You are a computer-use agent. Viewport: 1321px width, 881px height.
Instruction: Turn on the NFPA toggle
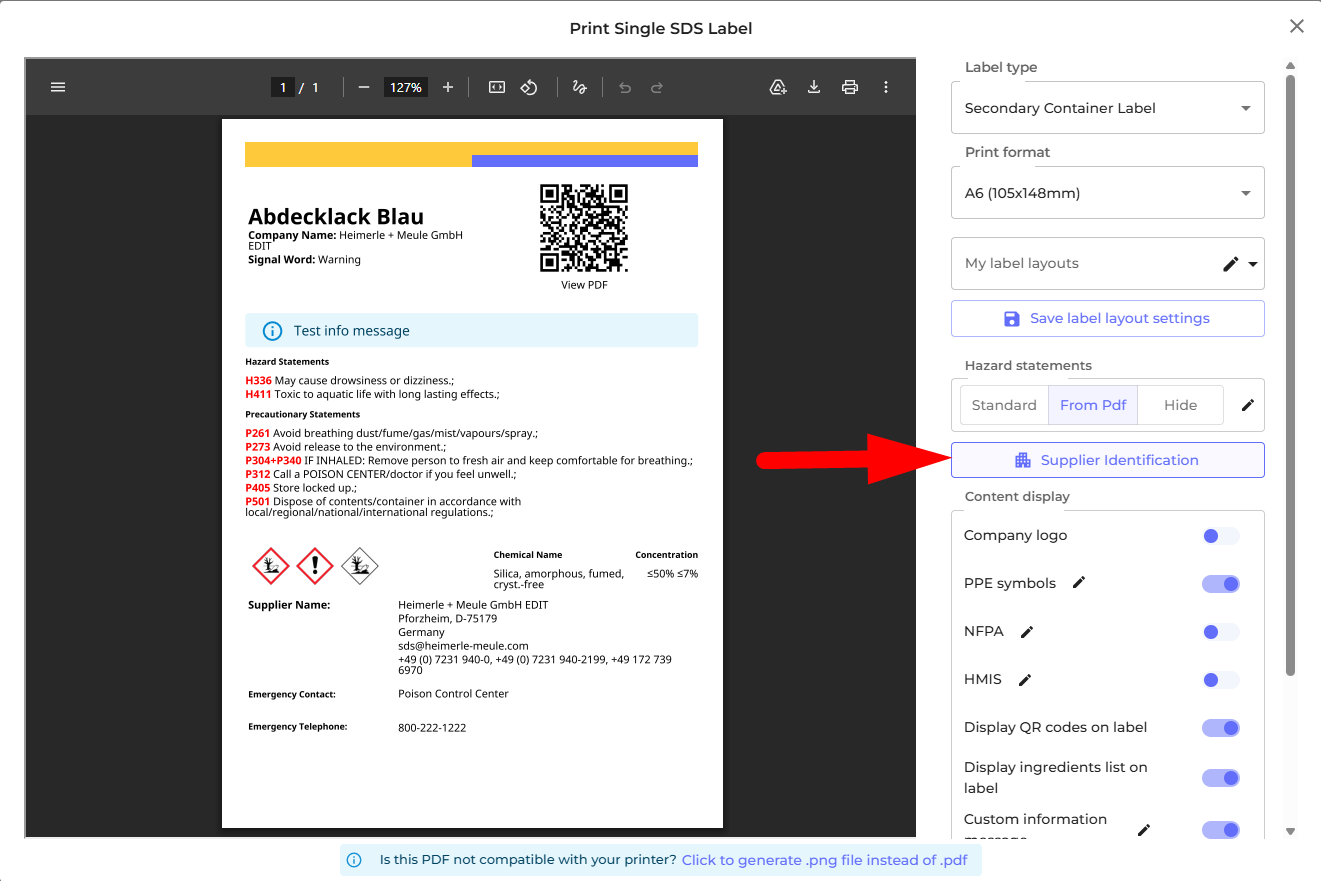click(x=1220, y=632)
